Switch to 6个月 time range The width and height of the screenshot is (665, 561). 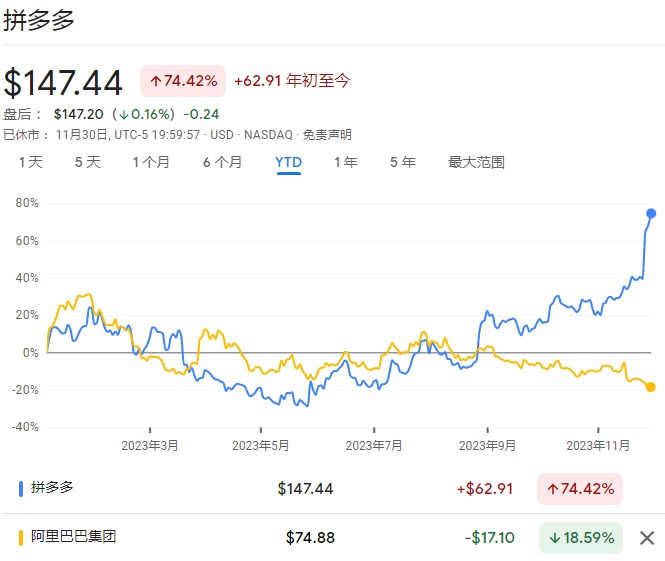pos(222,162)
